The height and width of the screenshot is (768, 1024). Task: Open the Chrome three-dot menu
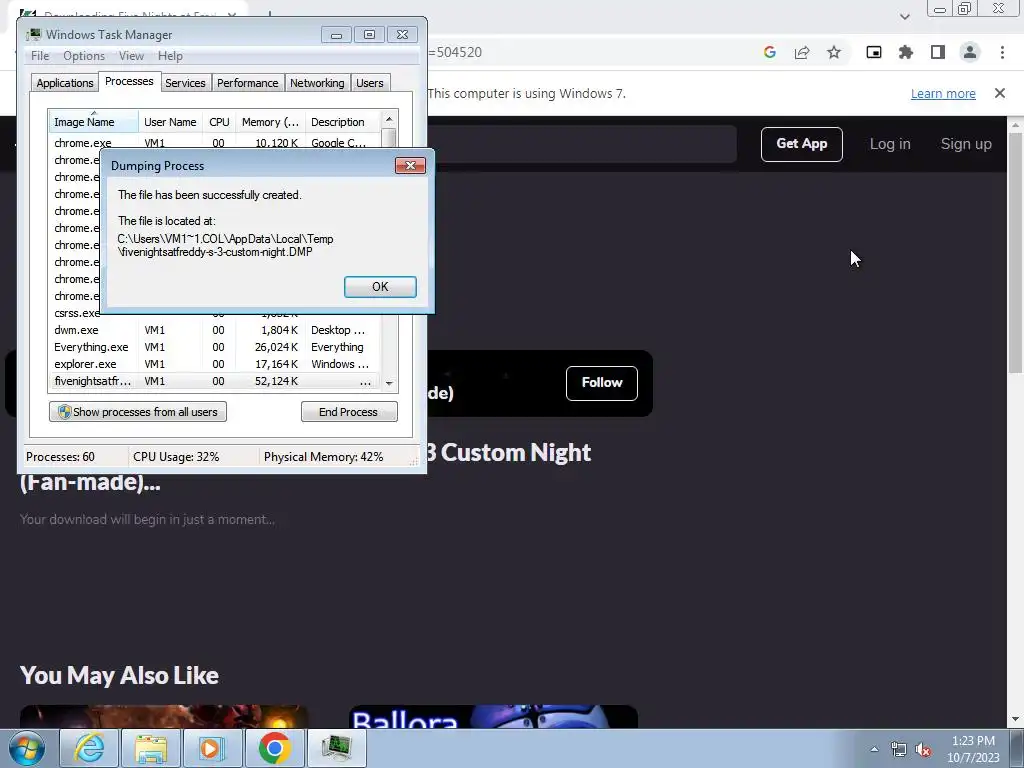[1002, 52]
